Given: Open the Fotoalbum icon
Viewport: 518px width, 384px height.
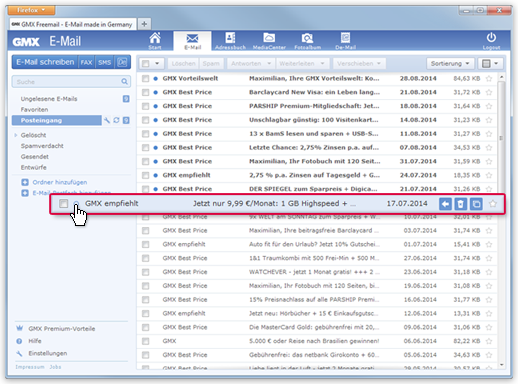Looking at the screenshot, I should tap(307, 41).
